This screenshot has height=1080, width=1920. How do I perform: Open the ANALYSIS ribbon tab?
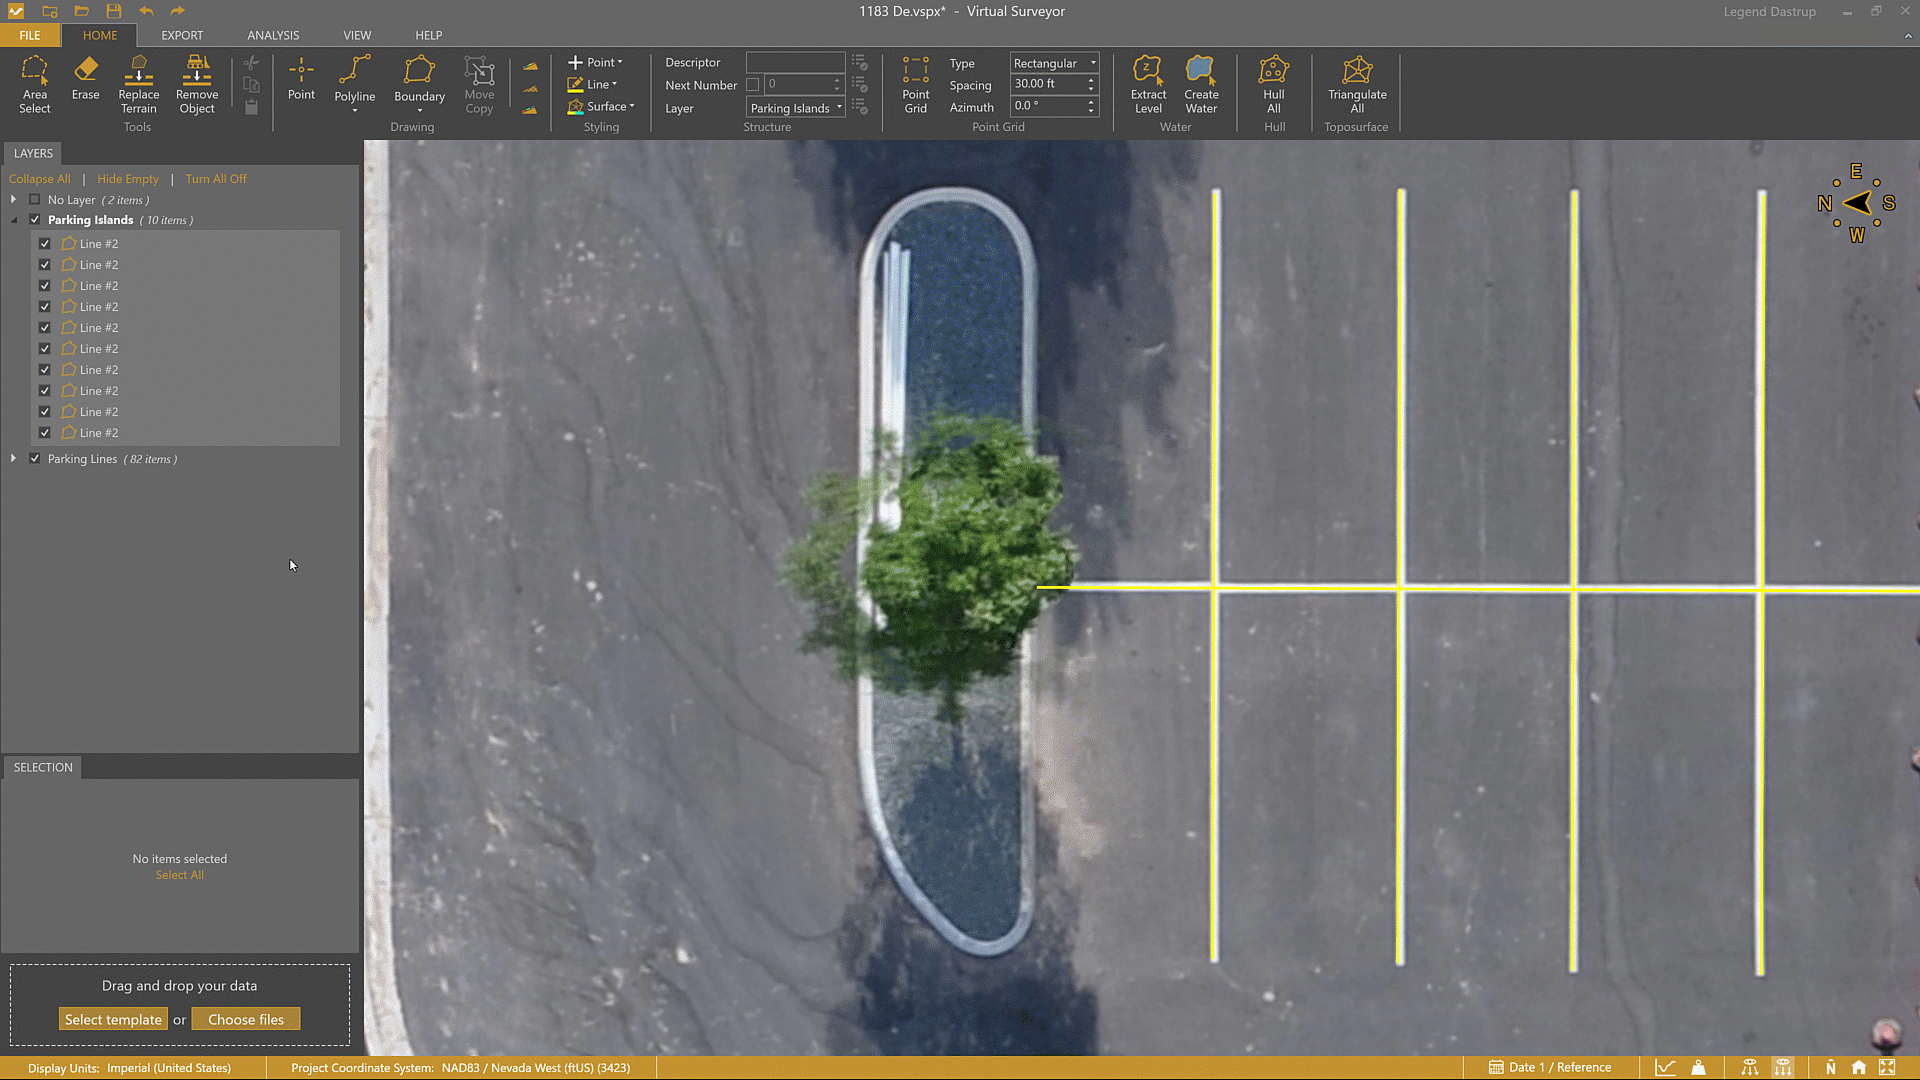(273, 35)
